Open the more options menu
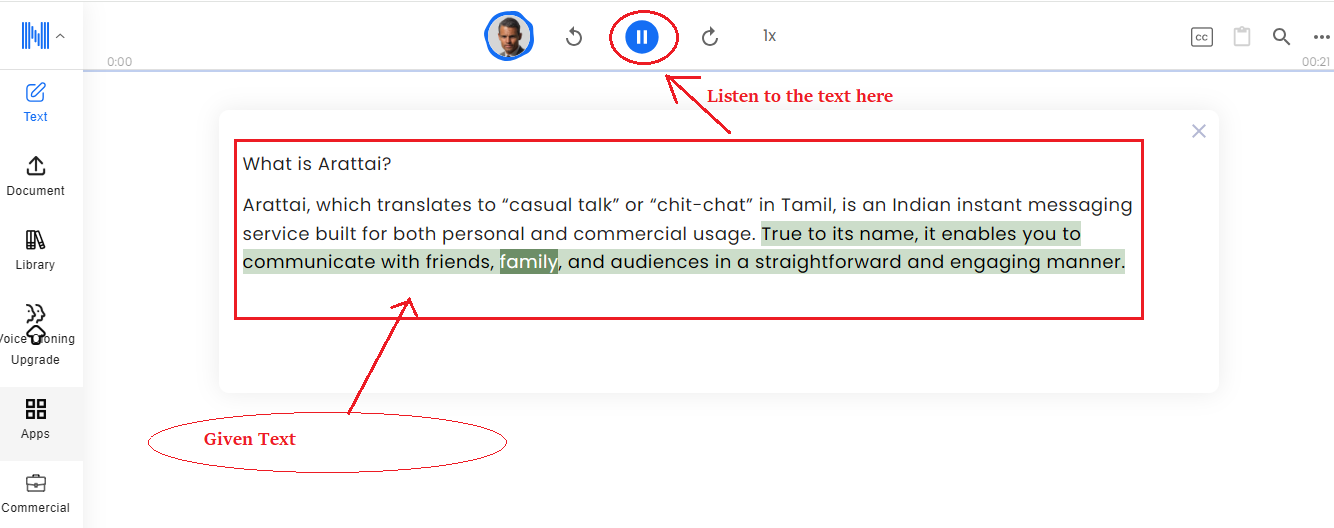 pos(1321,37)
